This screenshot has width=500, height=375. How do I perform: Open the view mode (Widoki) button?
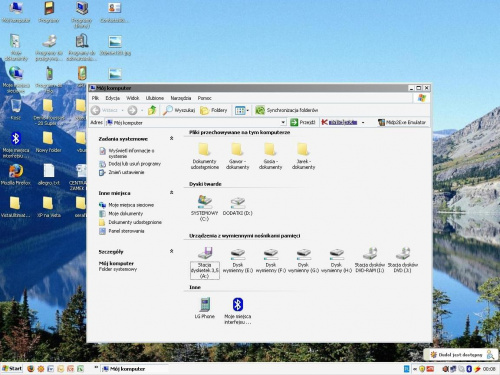point(240,110)
